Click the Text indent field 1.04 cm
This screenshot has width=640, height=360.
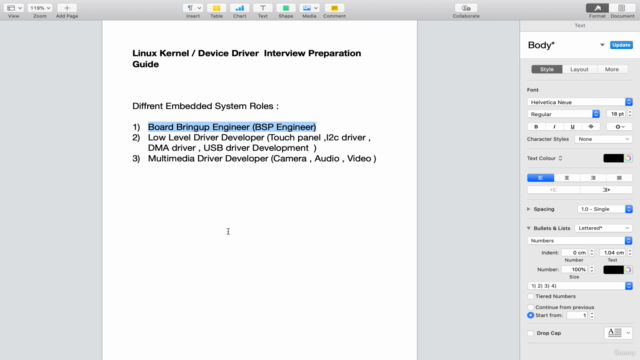pyautogui.click(x=613, y=253)
